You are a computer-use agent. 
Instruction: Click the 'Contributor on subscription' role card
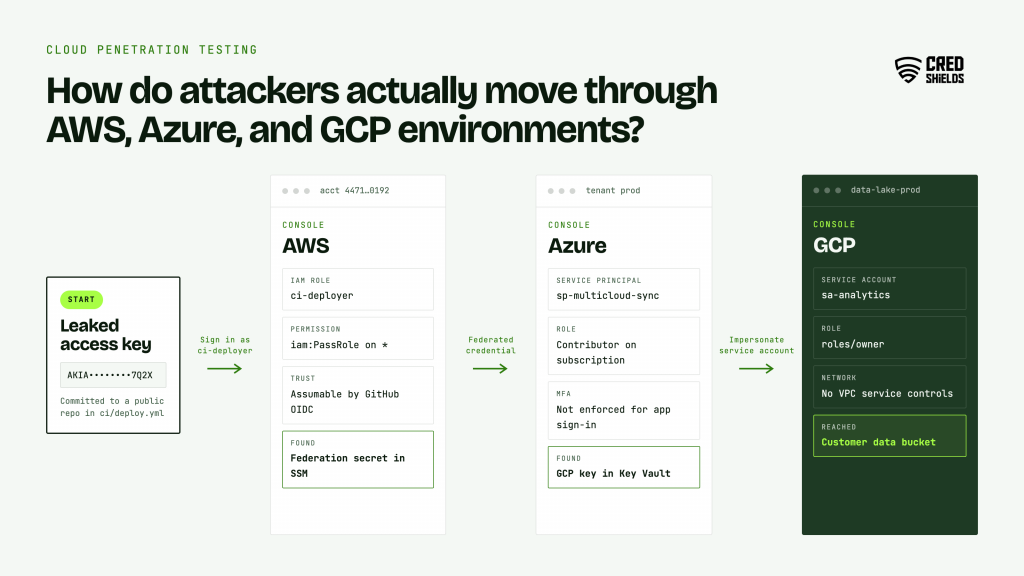624,346
